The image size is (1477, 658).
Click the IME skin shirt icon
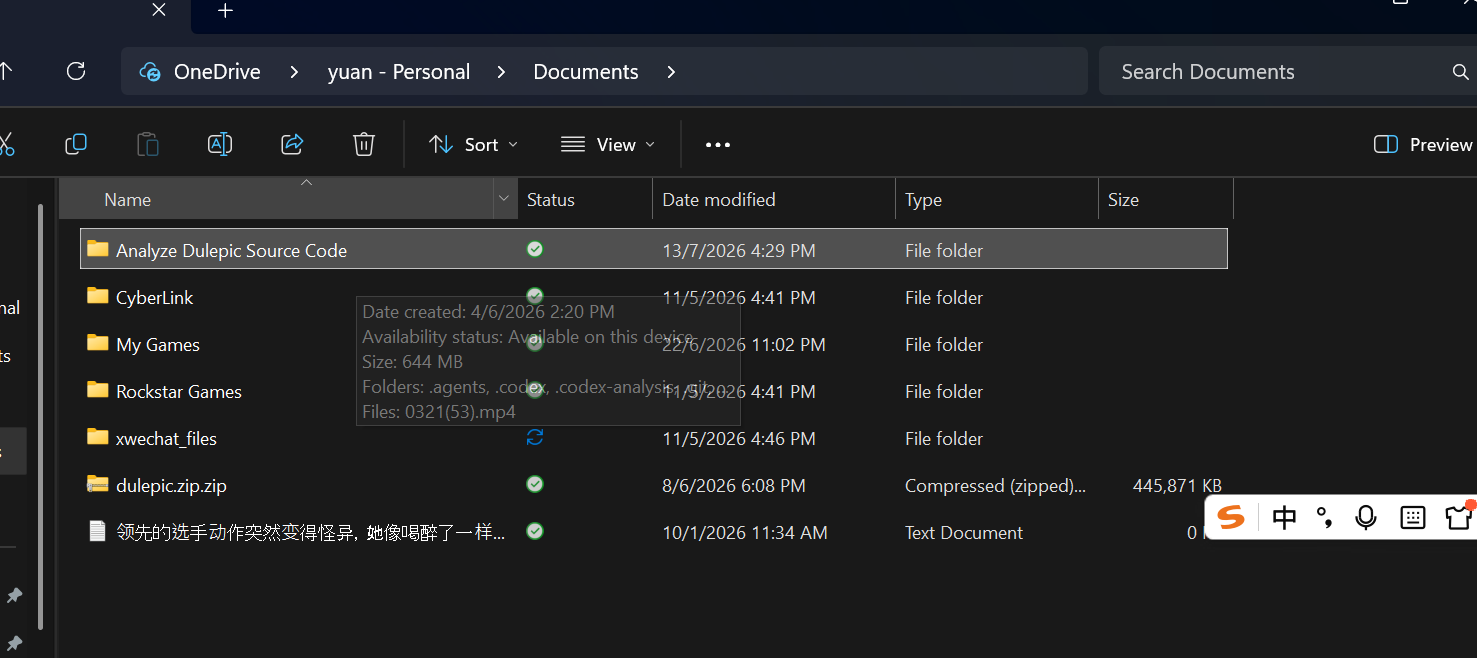tap(1458, 517)
